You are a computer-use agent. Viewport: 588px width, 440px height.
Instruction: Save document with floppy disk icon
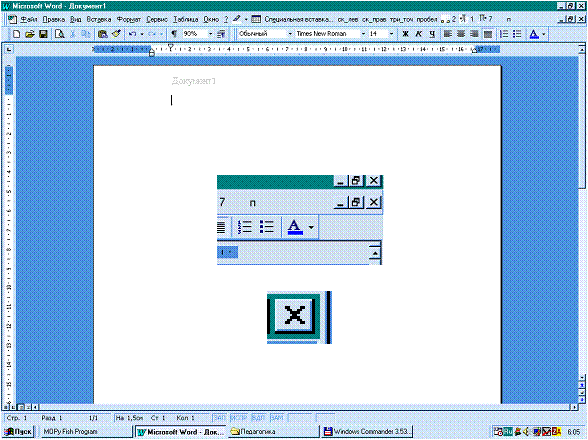[43, 34]
